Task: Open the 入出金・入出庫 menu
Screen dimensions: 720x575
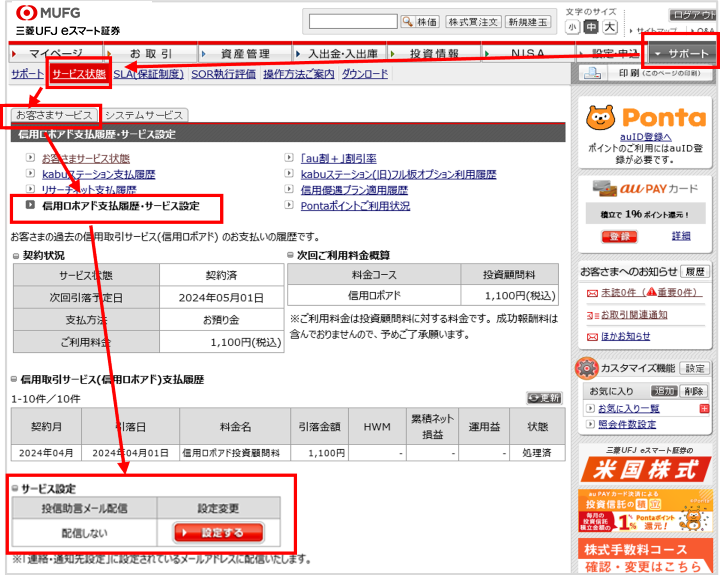Action: click(340, 53)
